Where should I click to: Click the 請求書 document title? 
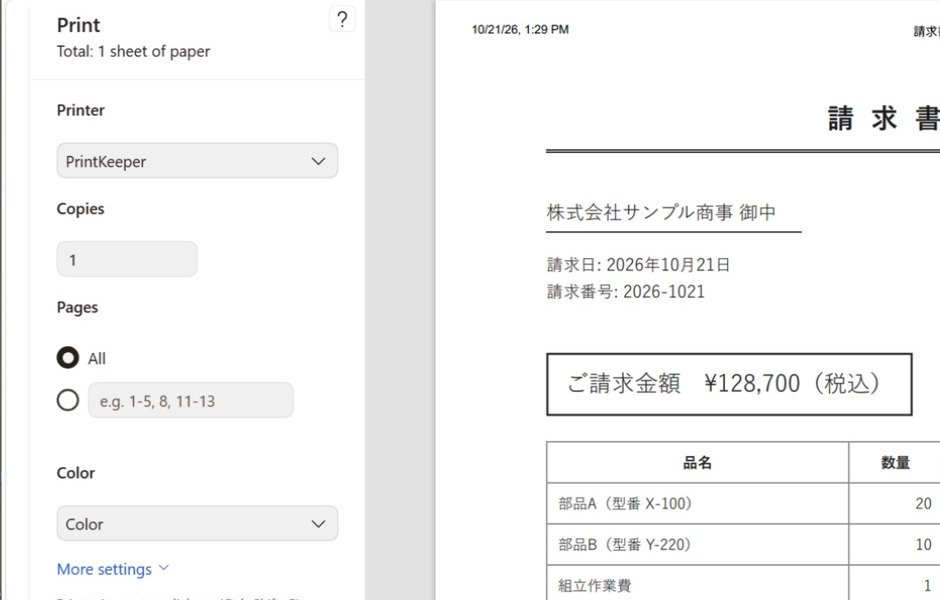click(884, 118)
